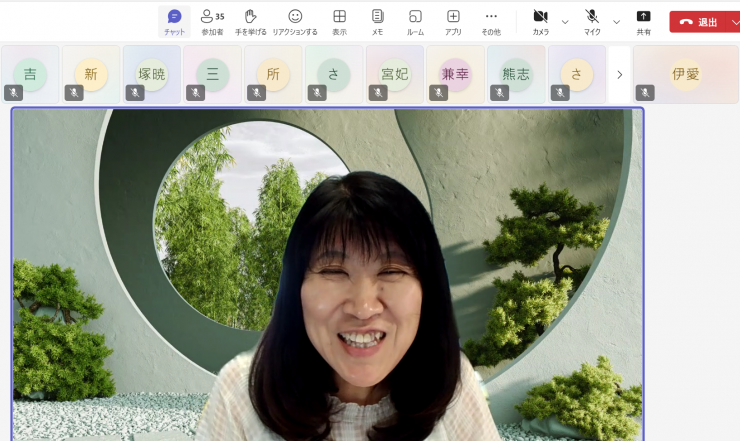740x441 pixels.
Task: Click muted mic icon on 宮妃 tile
Action: 378,93
